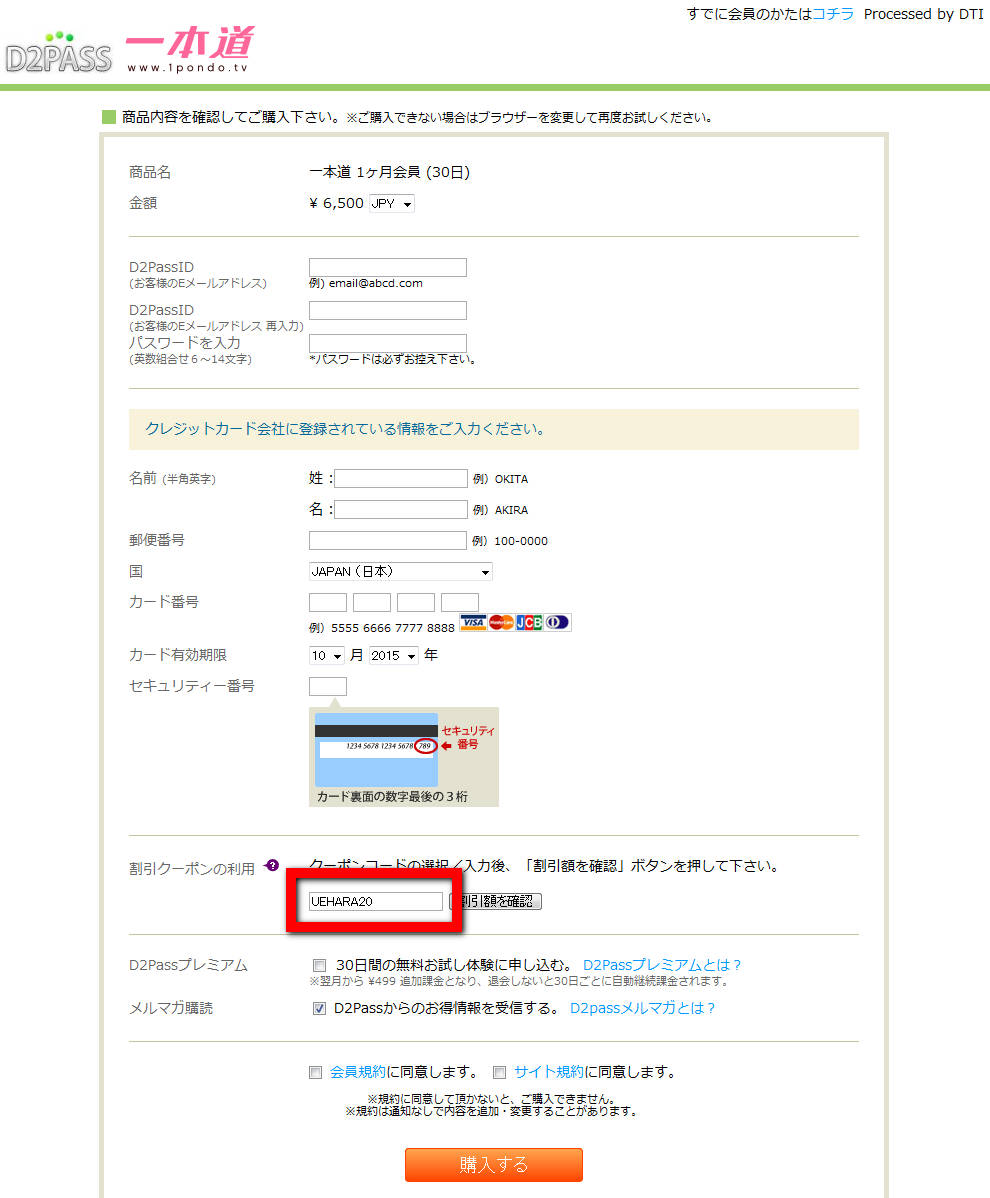990x1198 pixels.
Task: Click the orange 購入する purchase button
Action: point(493,1164)
